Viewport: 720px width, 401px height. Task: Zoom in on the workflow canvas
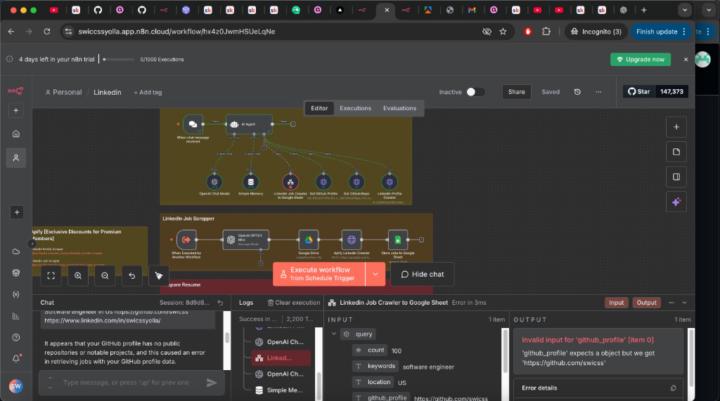[x=78, y=274]
